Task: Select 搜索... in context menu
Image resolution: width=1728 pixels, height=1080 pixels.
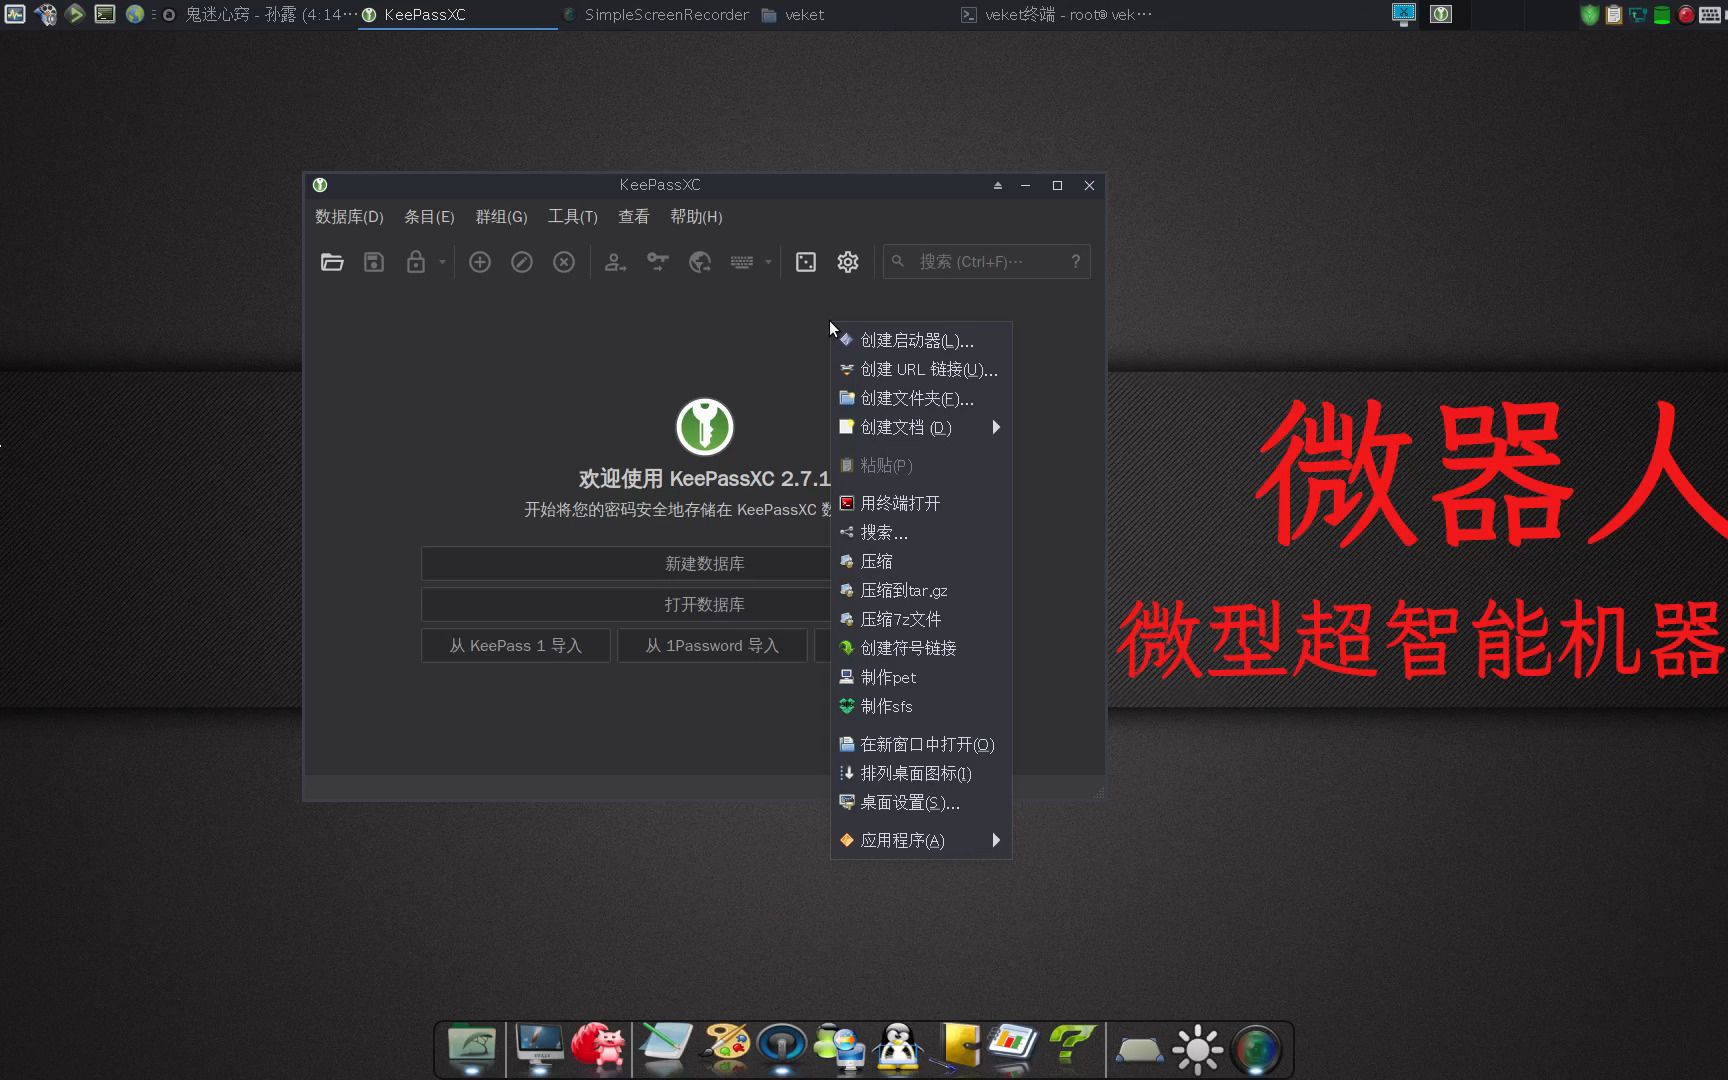Action: pyautogui.click(x=921, y=533)
